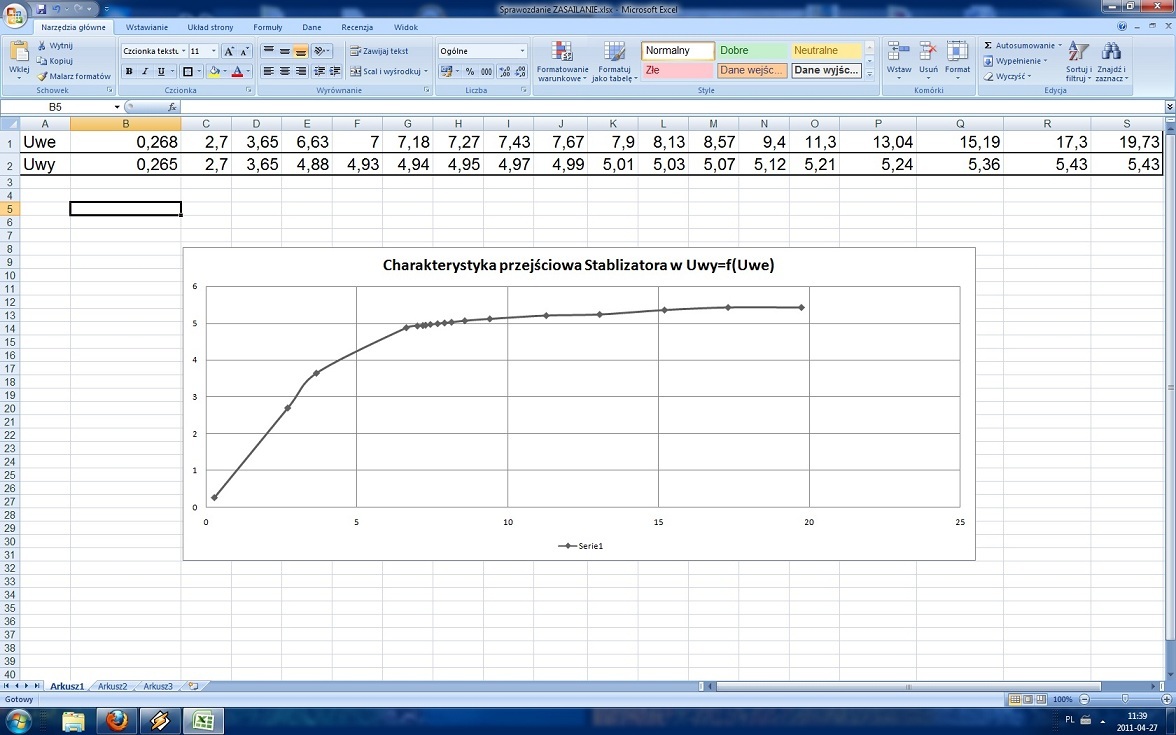Screen dimensions: 1176x735
Task: Switch to the Wstawianie ribbon tab
Action: coord(147,27)
